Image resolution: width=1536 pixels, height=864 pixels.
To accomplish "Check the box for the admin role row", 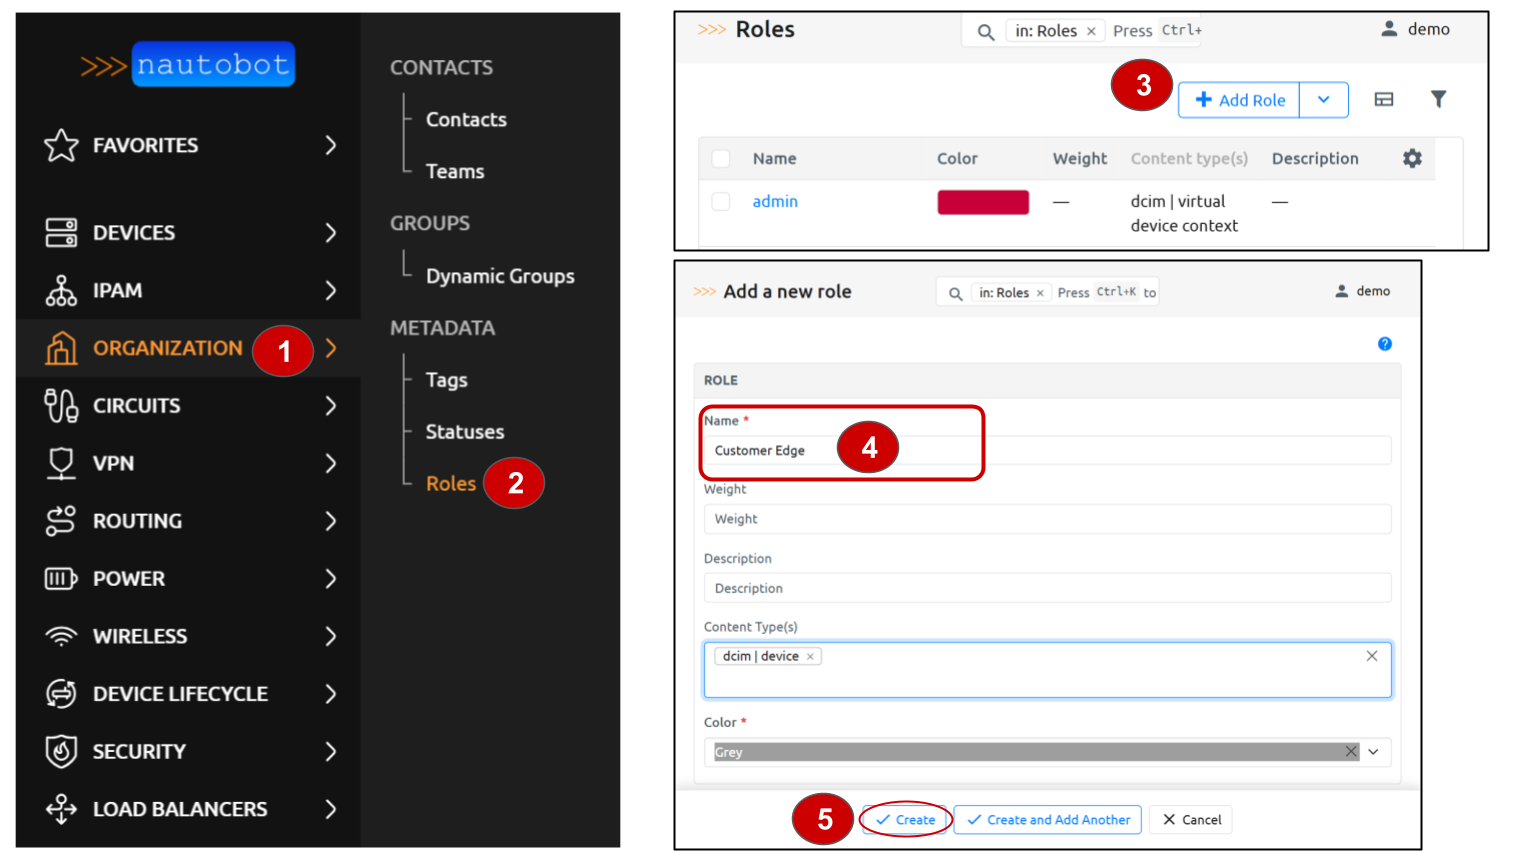I will coord(721,202).
